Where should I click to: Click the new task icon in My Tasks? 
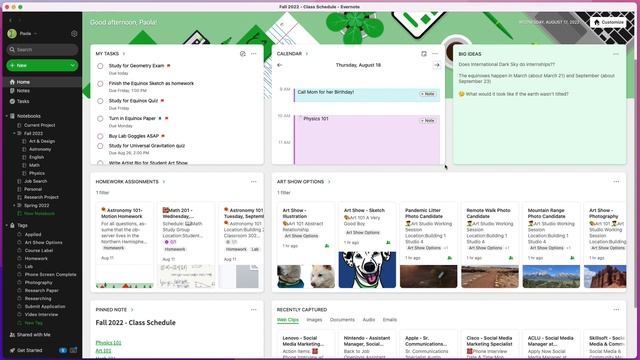point(243,54)
